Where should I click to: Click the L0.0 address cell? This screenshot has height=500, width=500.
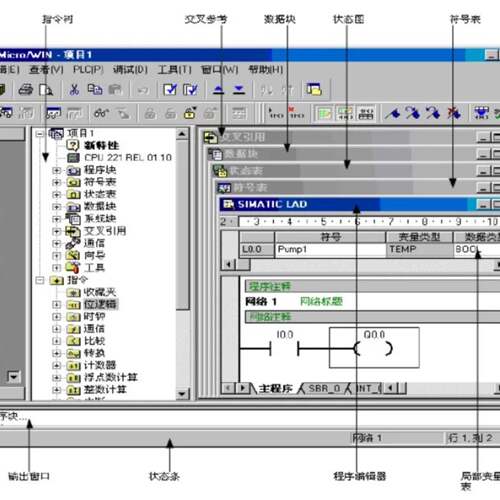point(257,250)
